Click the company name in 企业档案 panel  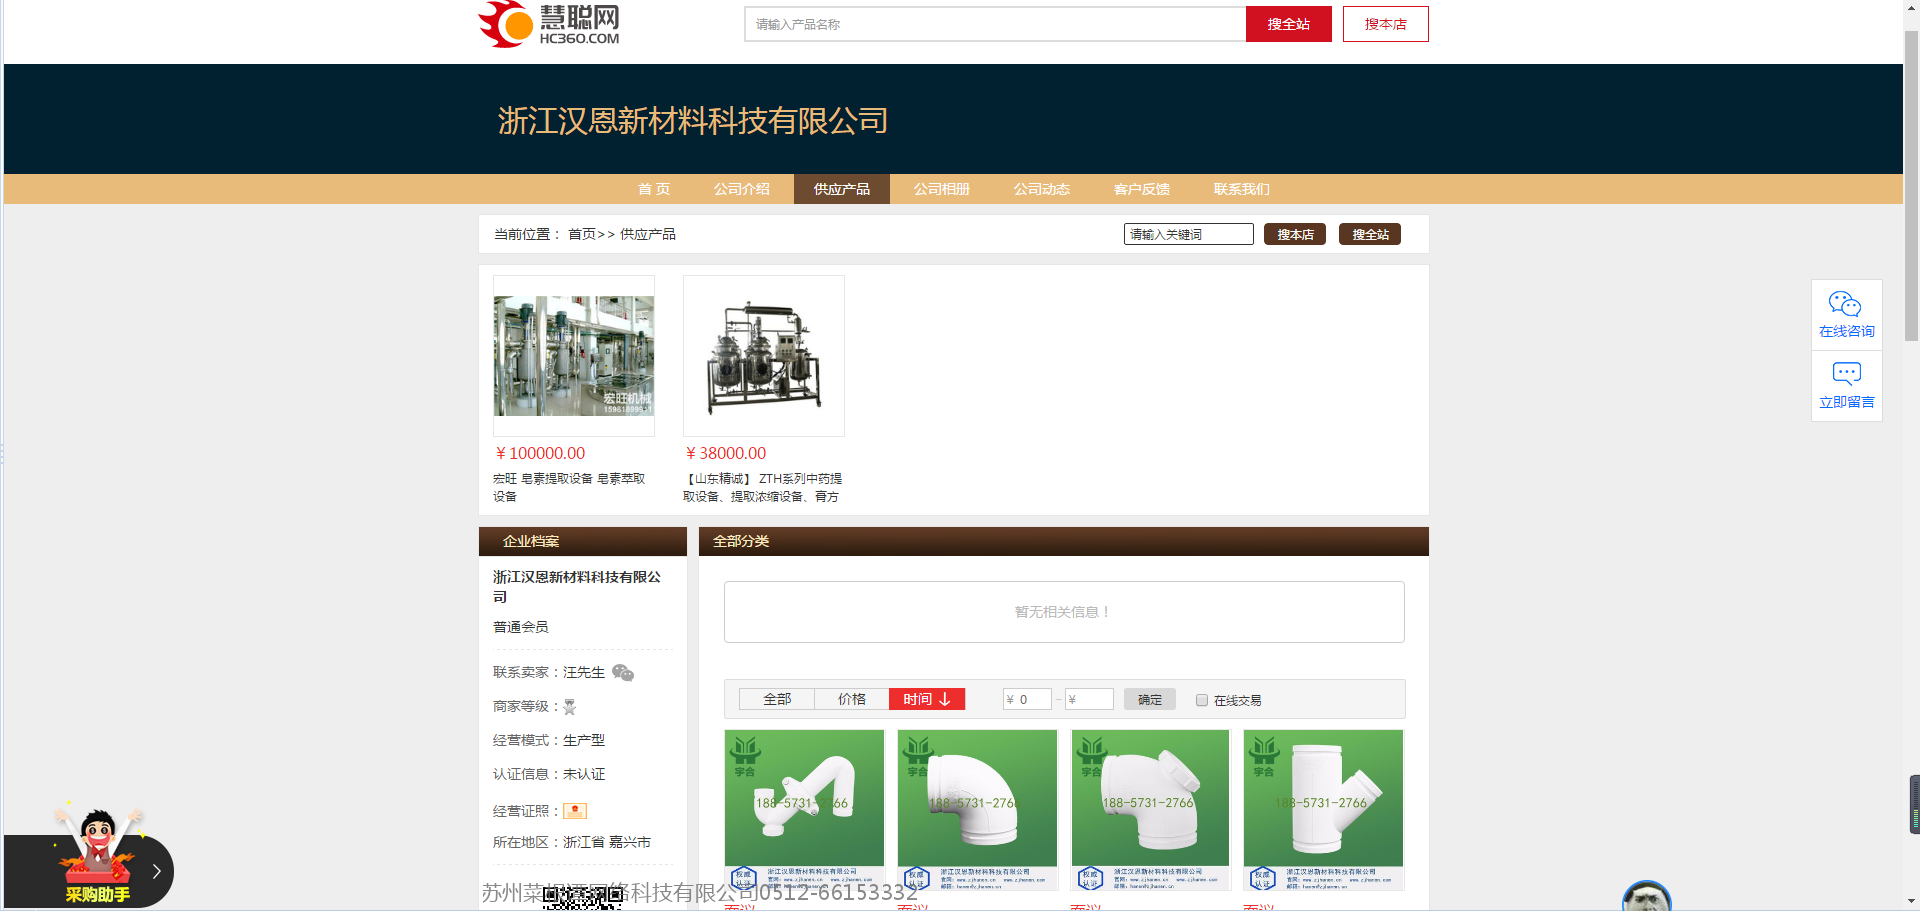tap(577, 586)
